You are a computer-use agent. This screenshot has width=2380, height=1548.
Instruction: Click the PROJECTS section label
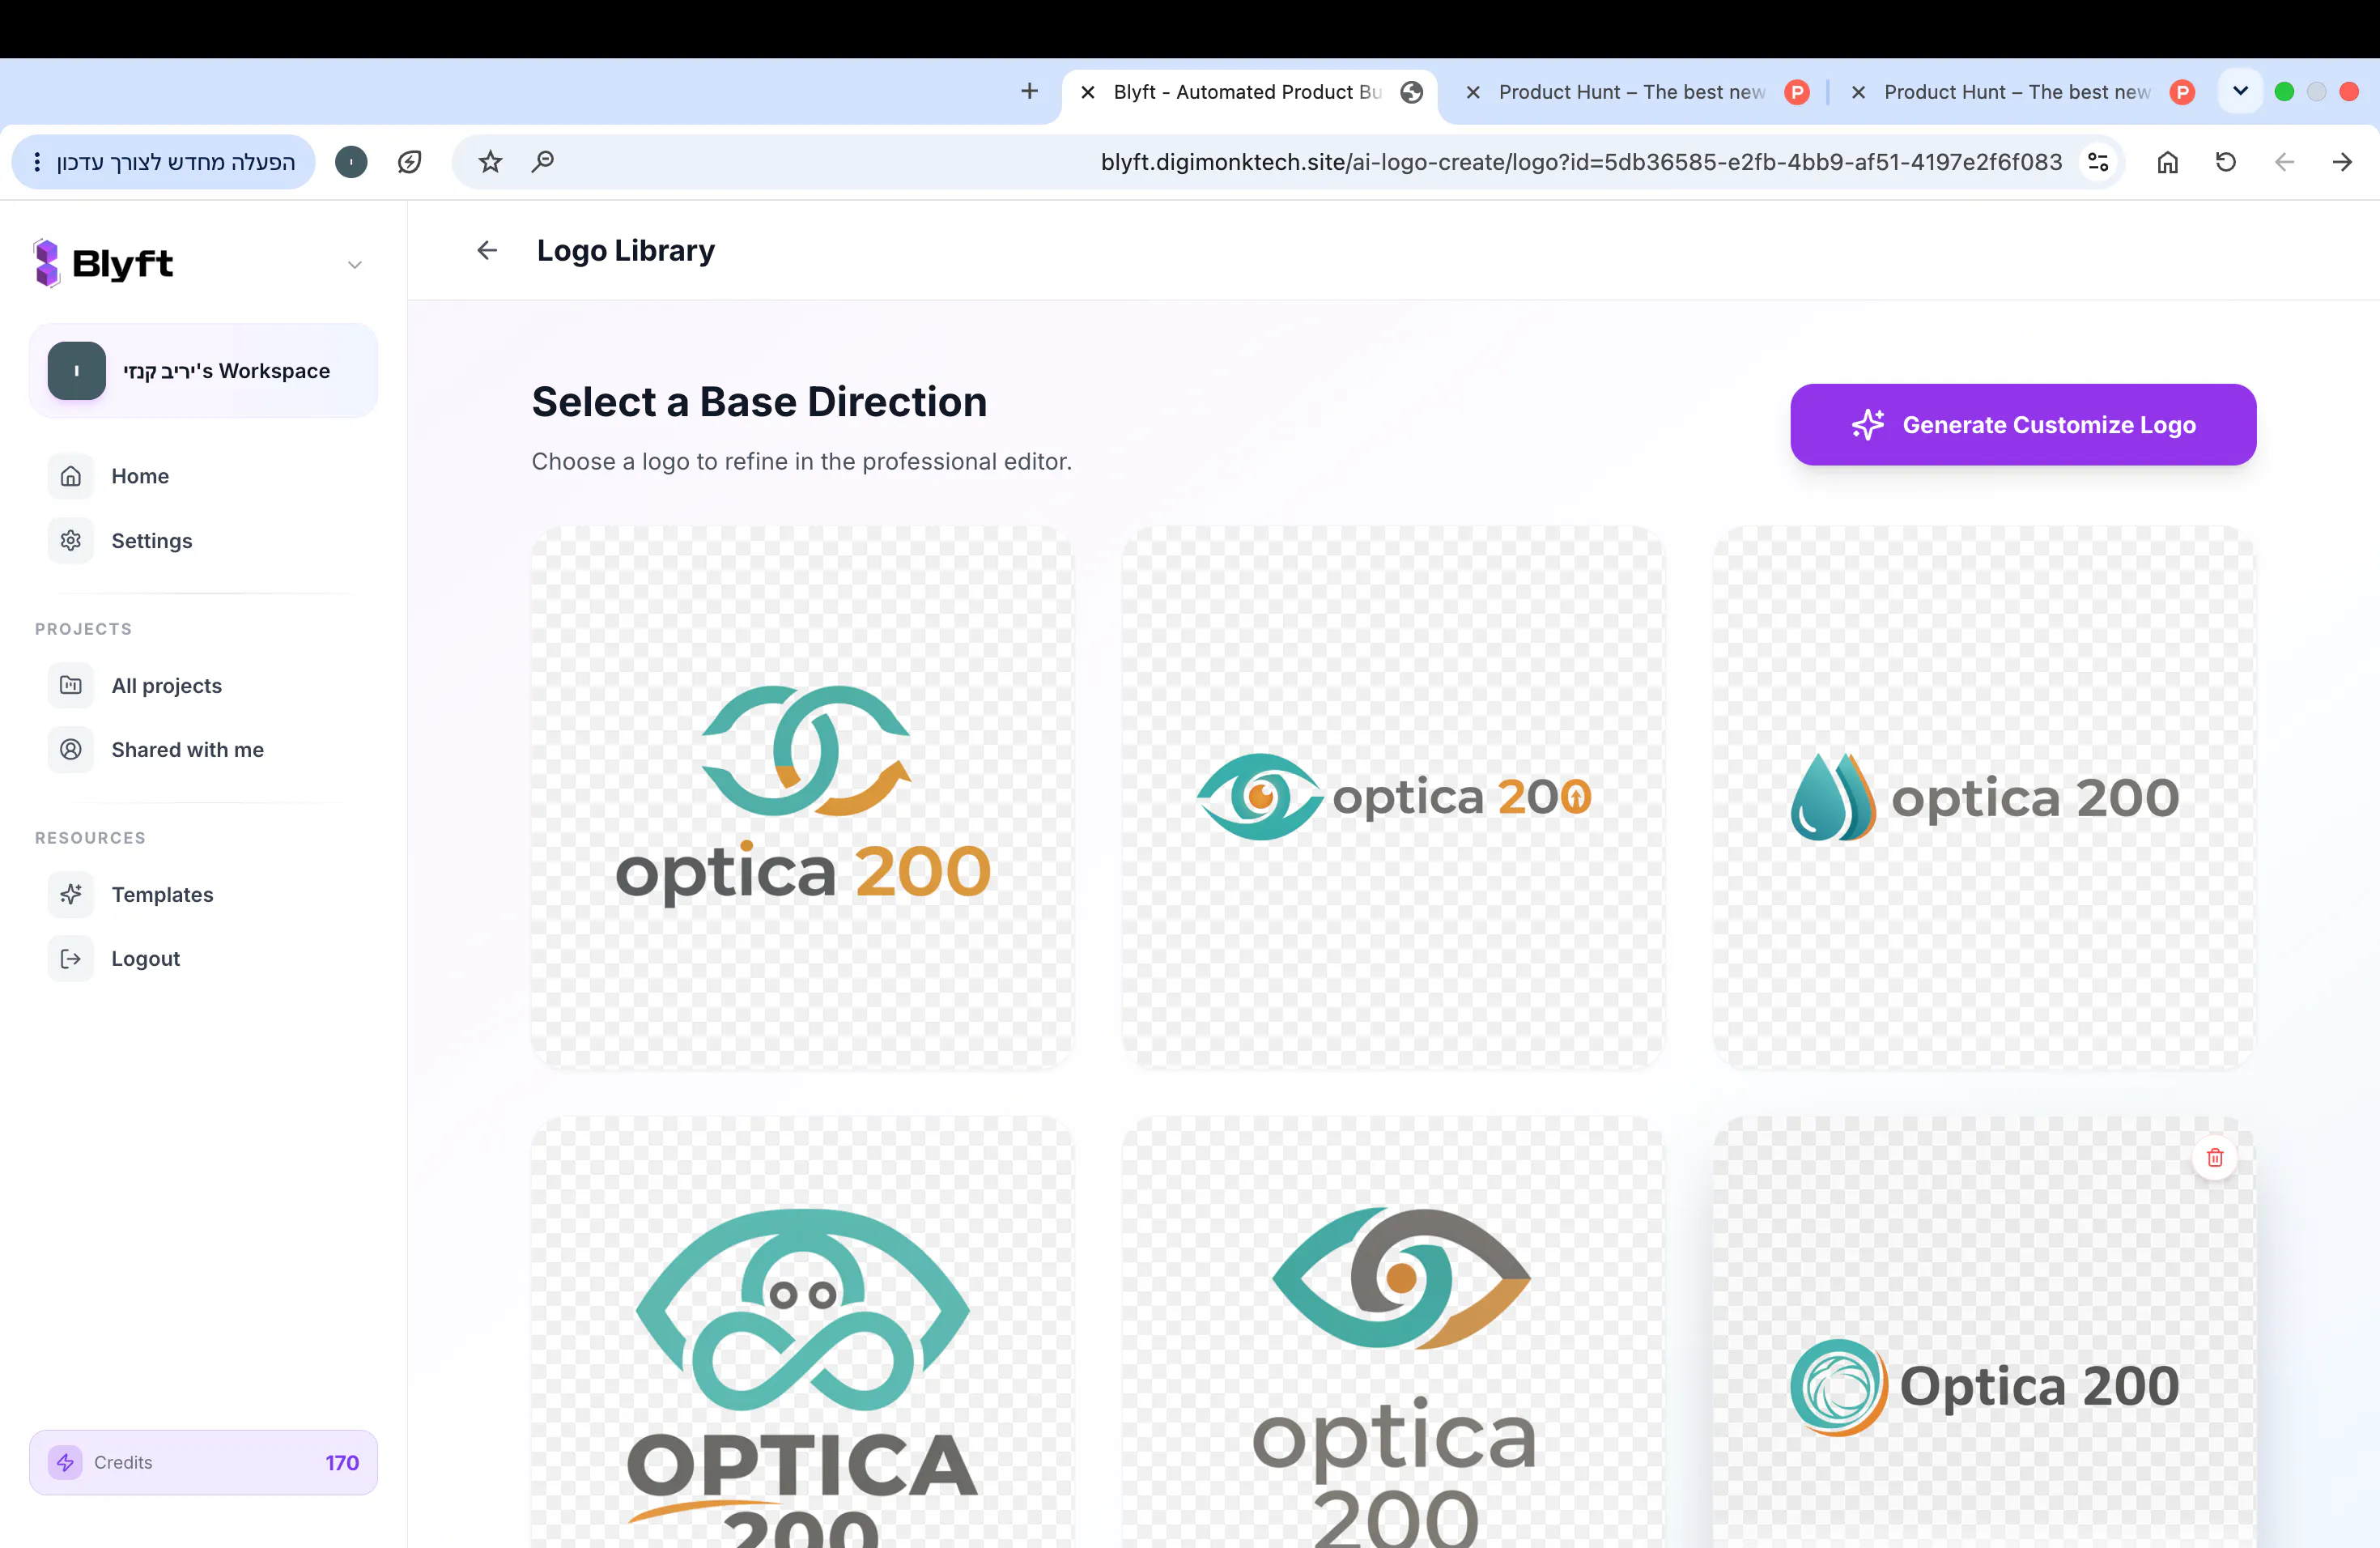(x=83, y=629)
